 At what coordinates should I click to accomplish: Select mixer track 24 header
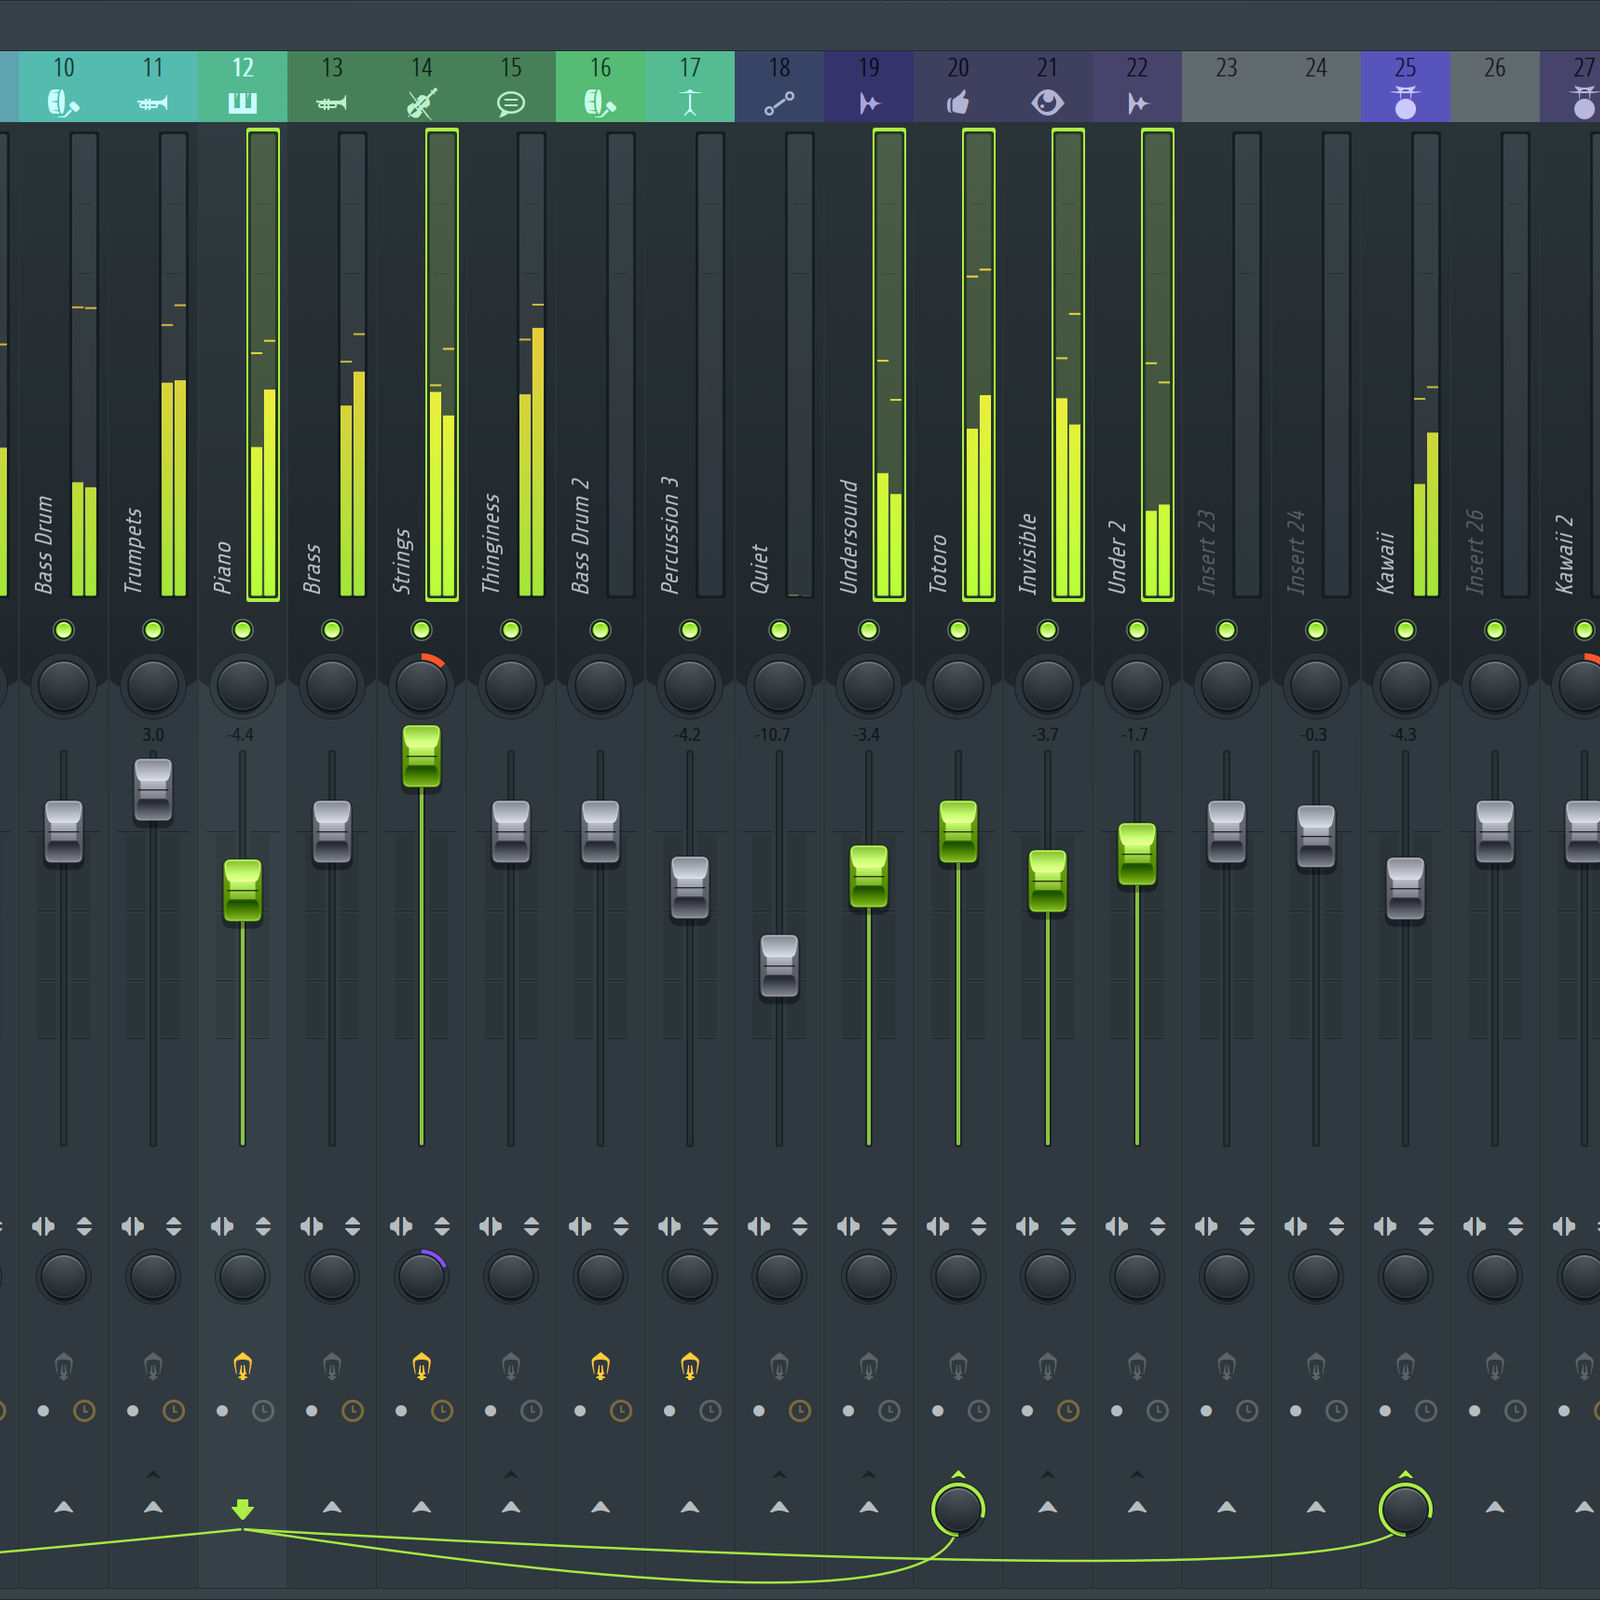click(x=1316, y=87)
